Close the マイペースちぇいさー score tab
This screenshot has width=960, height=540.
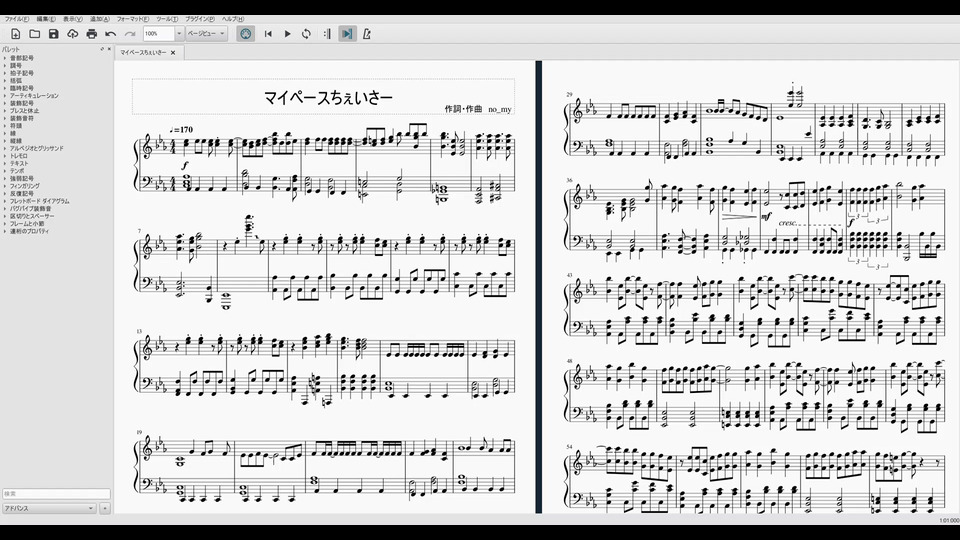[173, 53]
